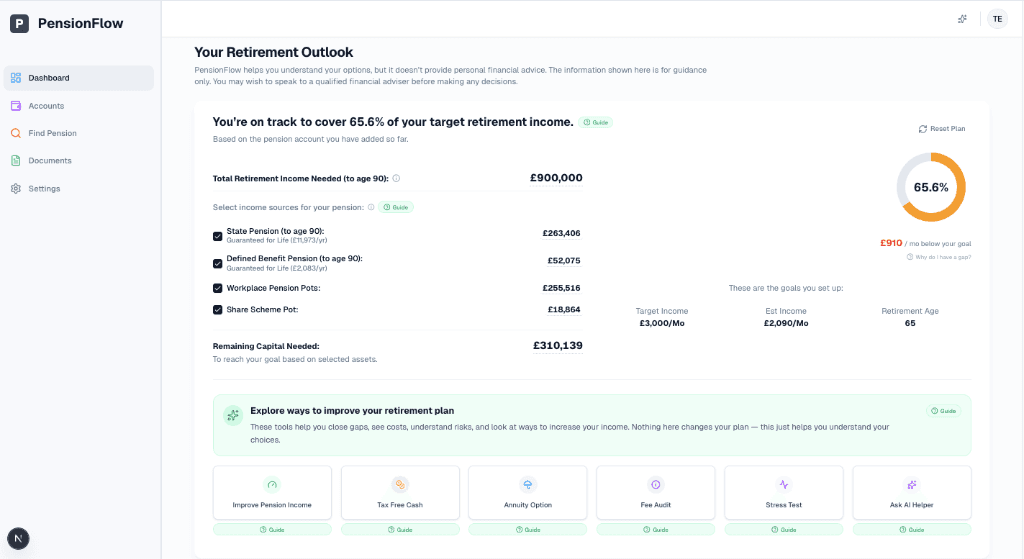Viewport: 1024px width, 559px height.
Task: Click the 'Why do I have a gap?' link
Action: [938, 257]
